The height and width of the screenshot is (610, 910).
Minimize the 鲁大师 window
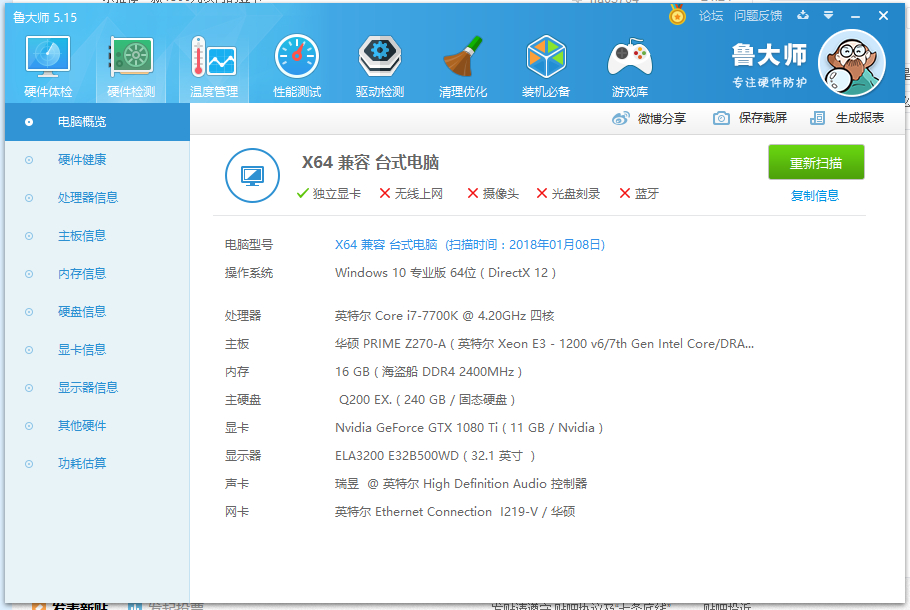[x=855, y=16]
